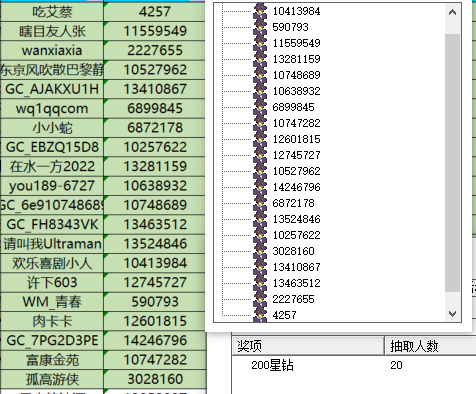The width and height of the screenshot is (476, 394).
Task: Select list entry 3028160 in winner tree
Action: (x=293, y=251)
